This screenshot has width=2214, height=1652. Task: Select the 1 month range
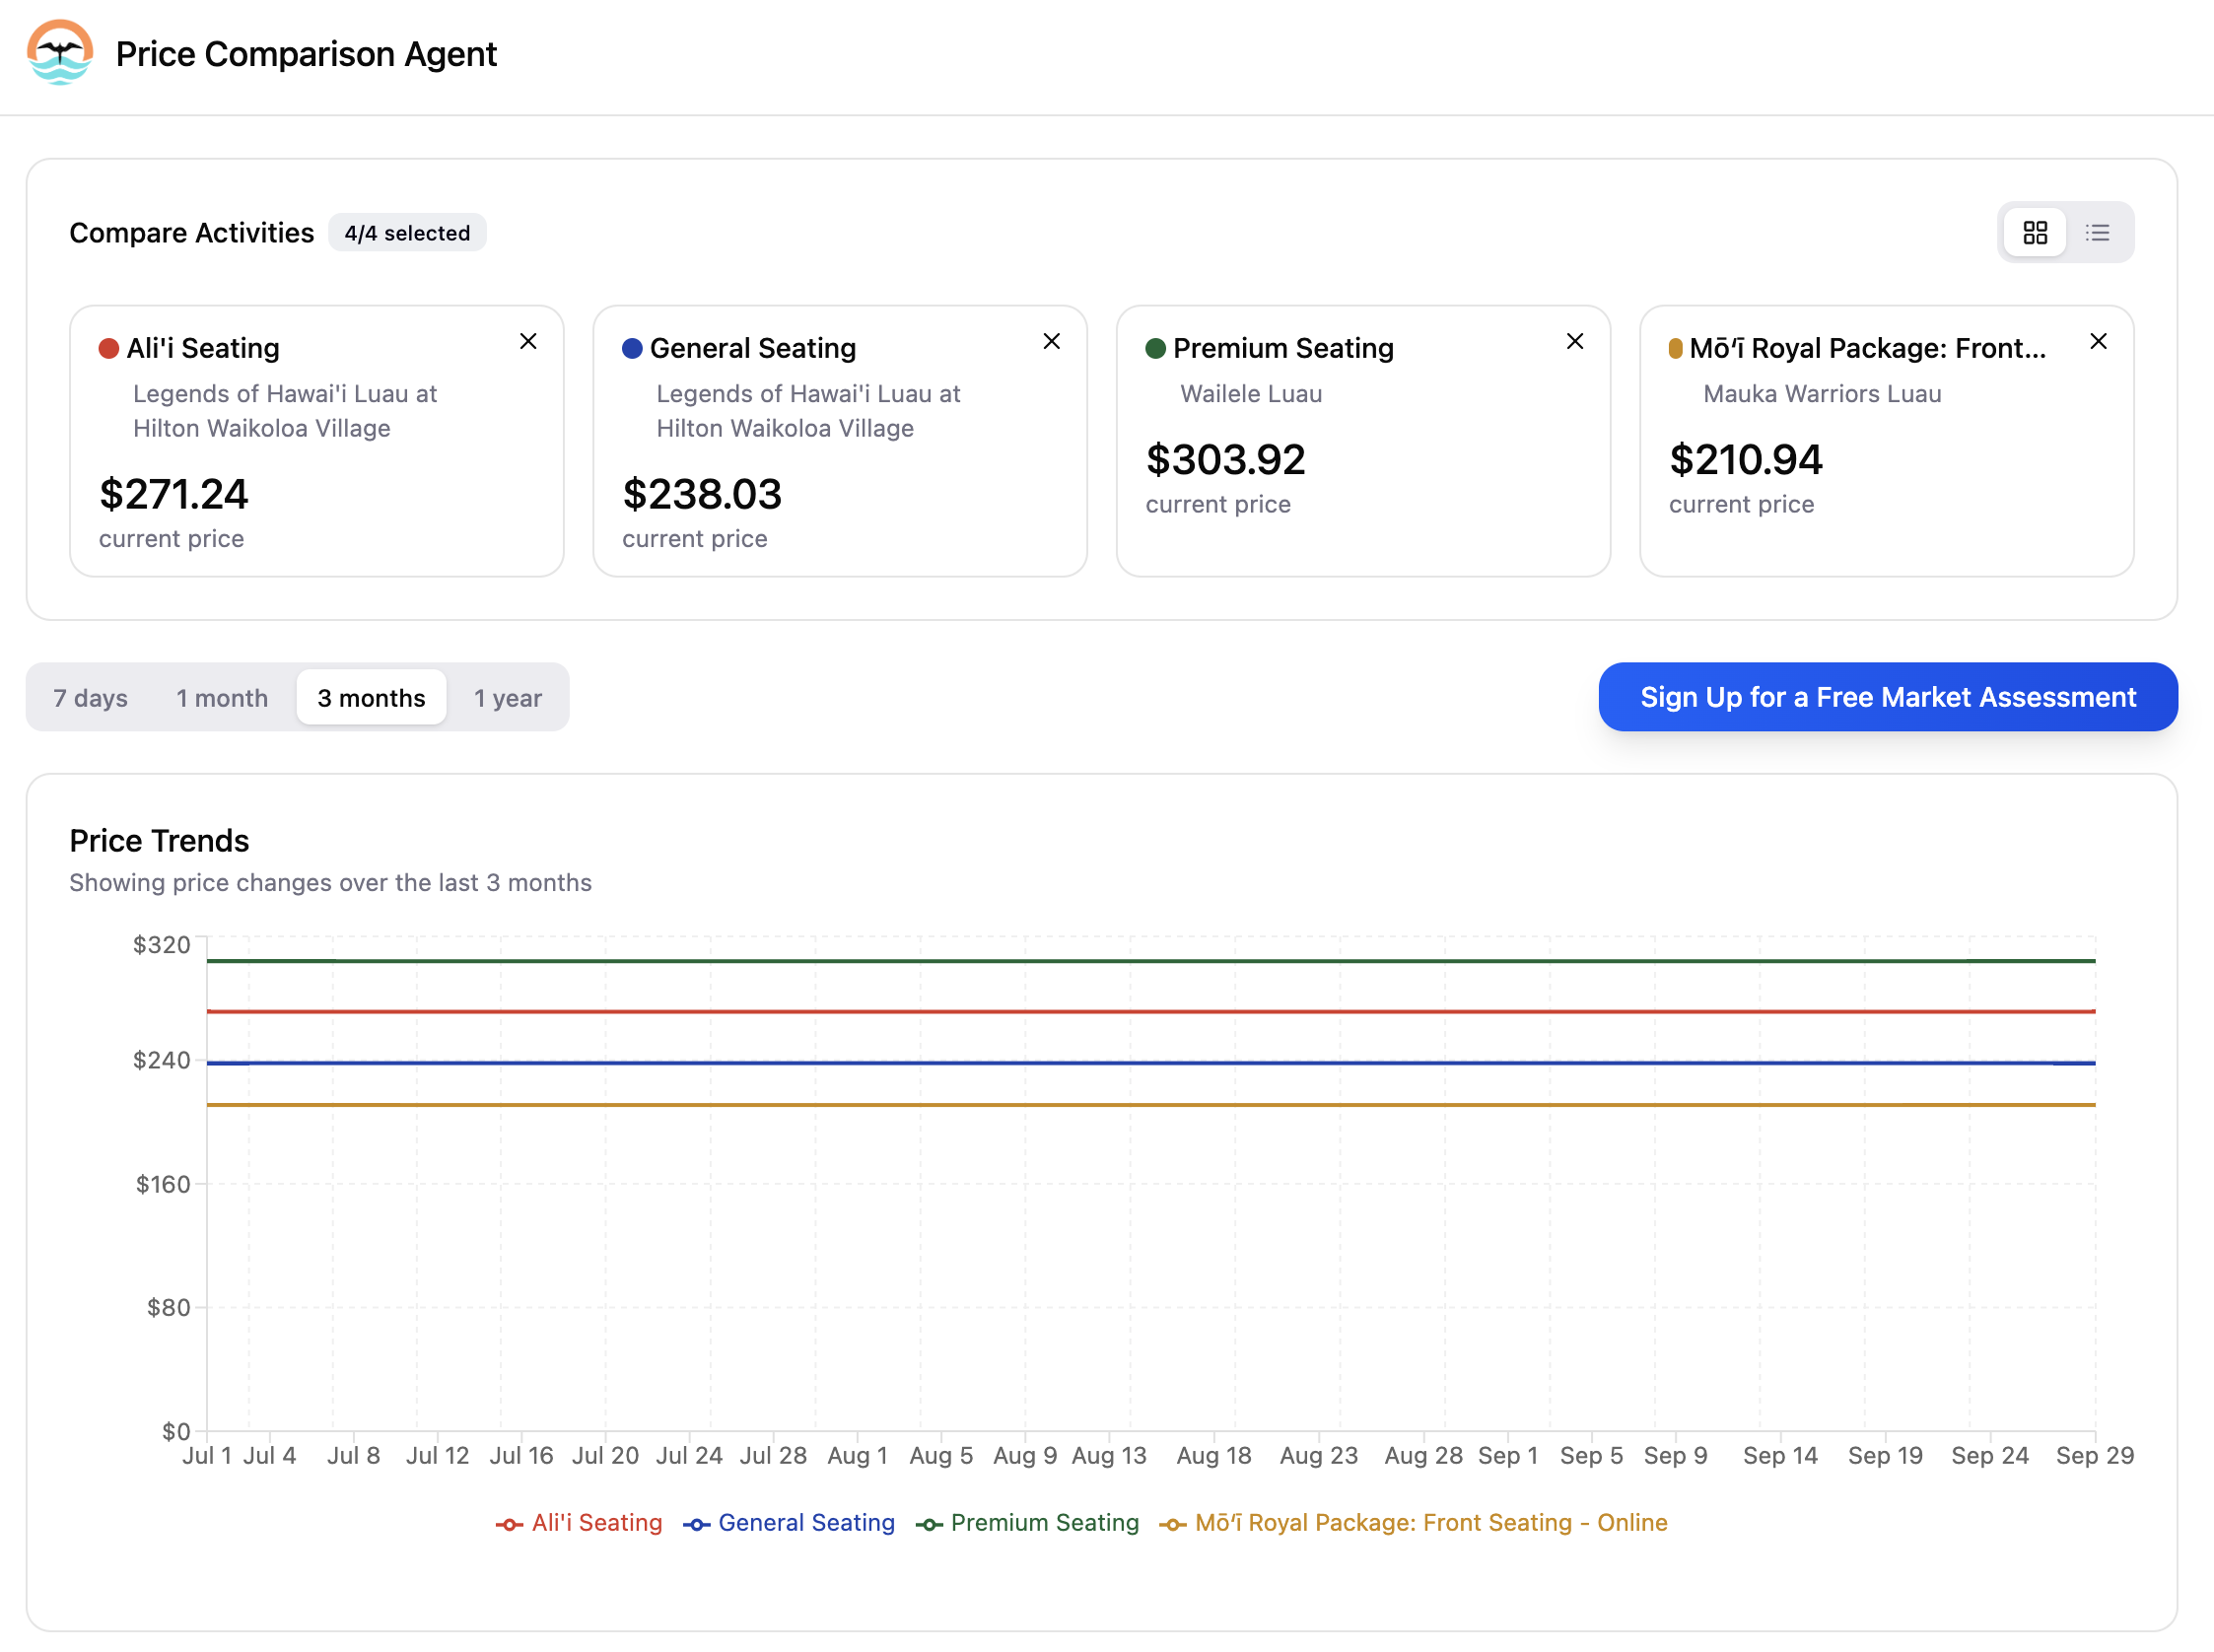[x=222, y=698]
